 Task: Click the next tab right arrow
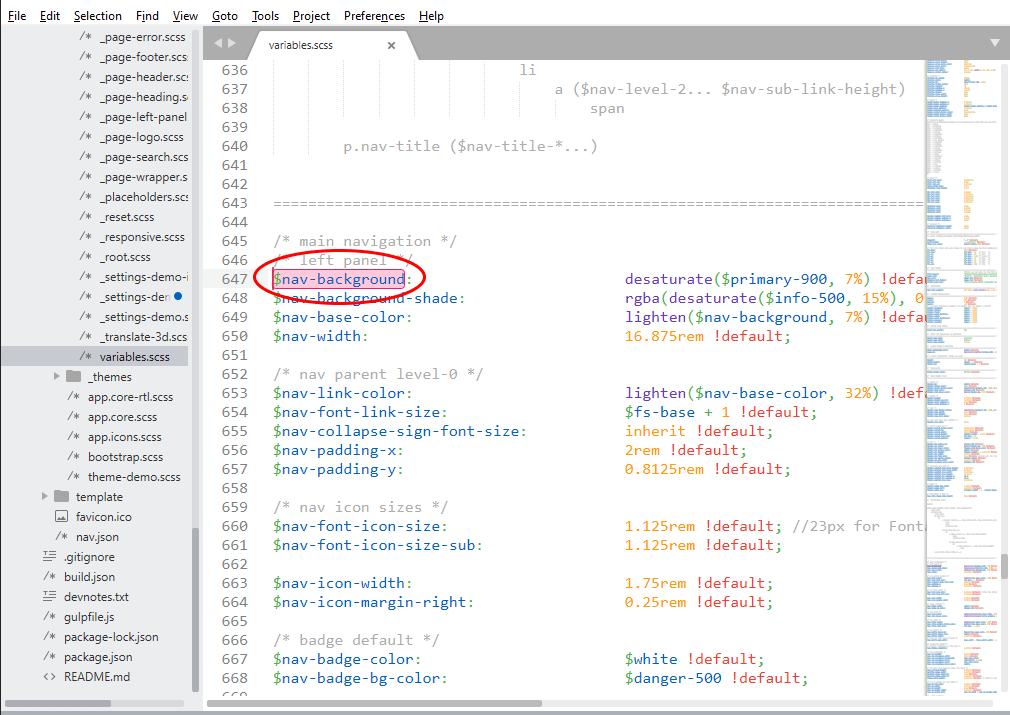coord(233,43)
